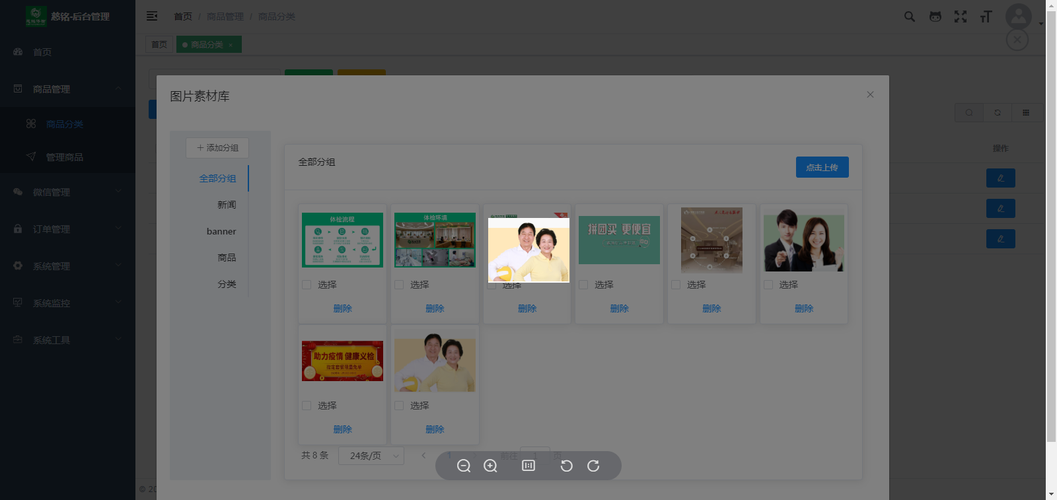Expand the 系统工具 sidebar menu
This screenshot has height=500, width=1057.
[67, 340]
